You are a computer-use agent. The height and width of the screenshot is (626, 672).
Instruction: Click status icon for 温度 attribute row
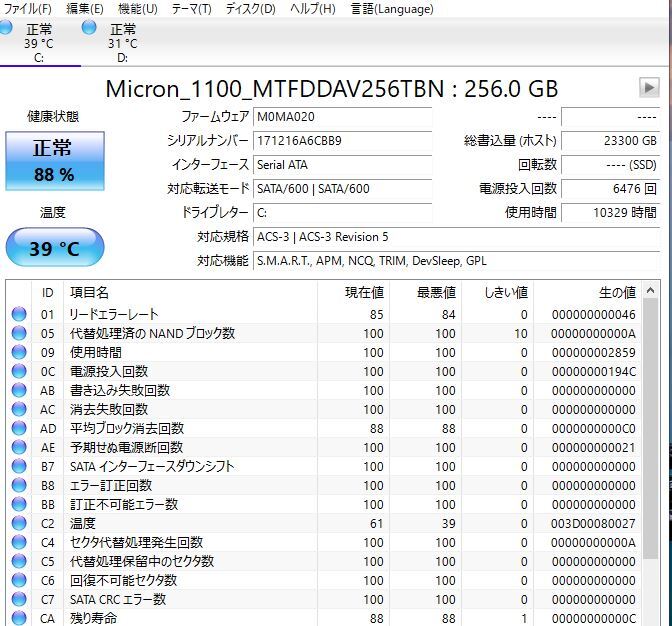(19, 524)
